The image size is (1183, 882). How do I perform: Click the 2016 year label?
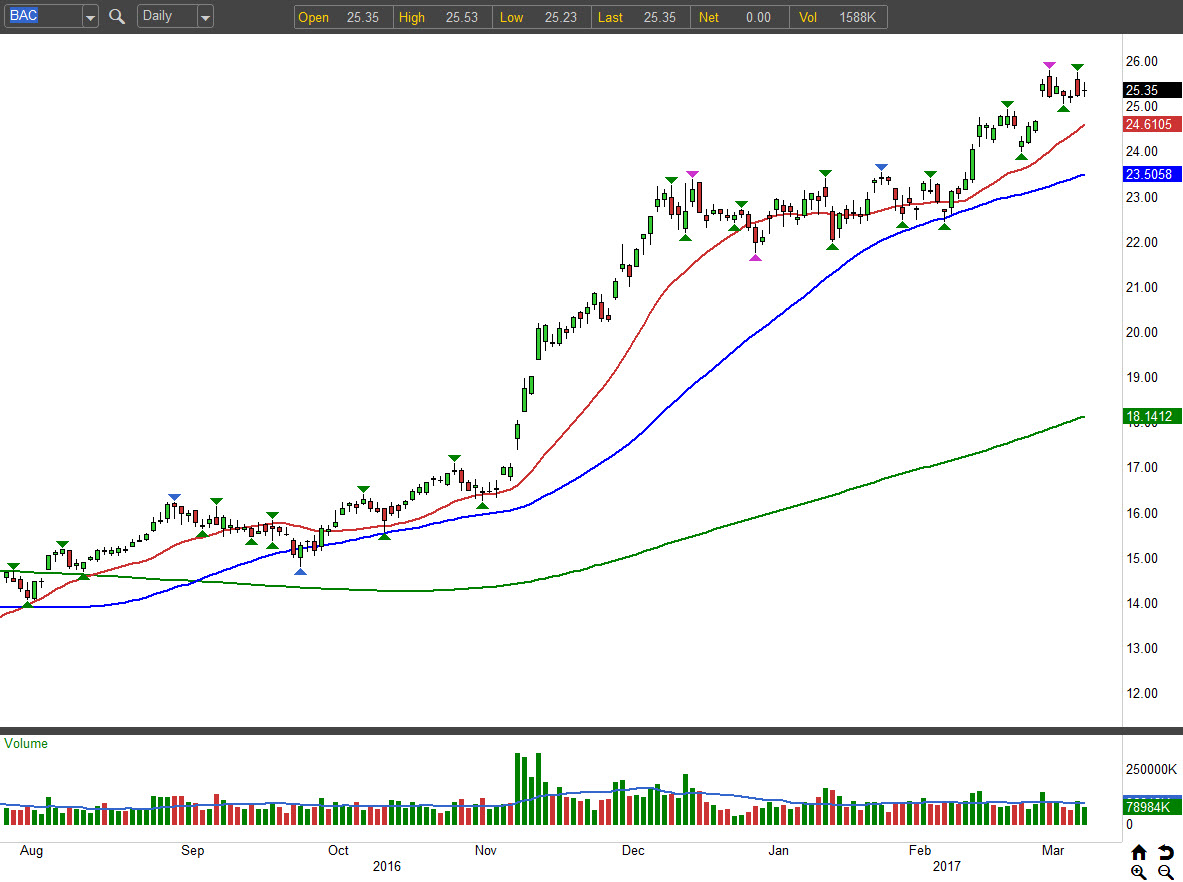tap(387, 866)
